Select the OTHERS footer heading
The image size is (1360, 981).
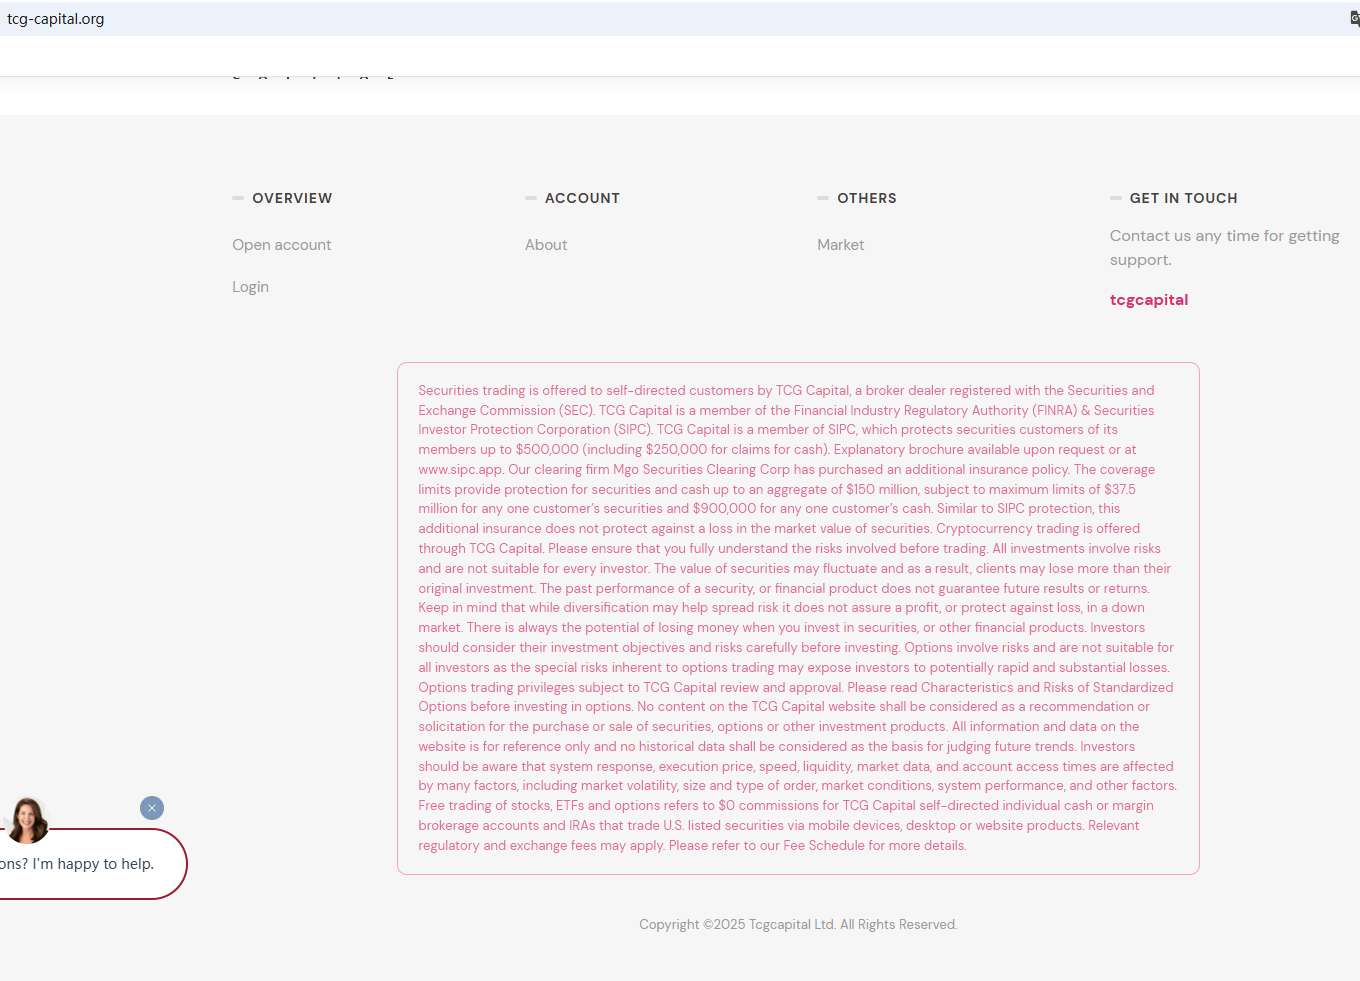click(x=867, y=198)
